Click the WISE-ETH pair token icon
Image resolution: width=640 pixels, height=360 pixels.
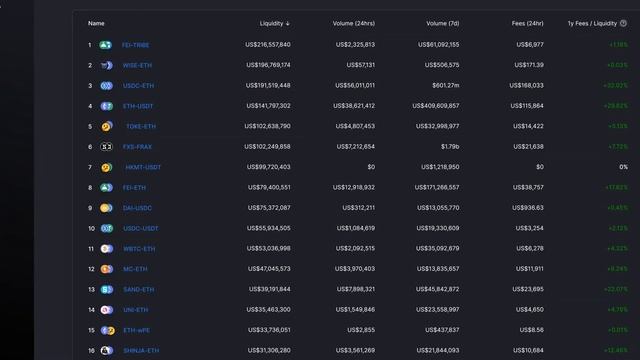point(107,65)
